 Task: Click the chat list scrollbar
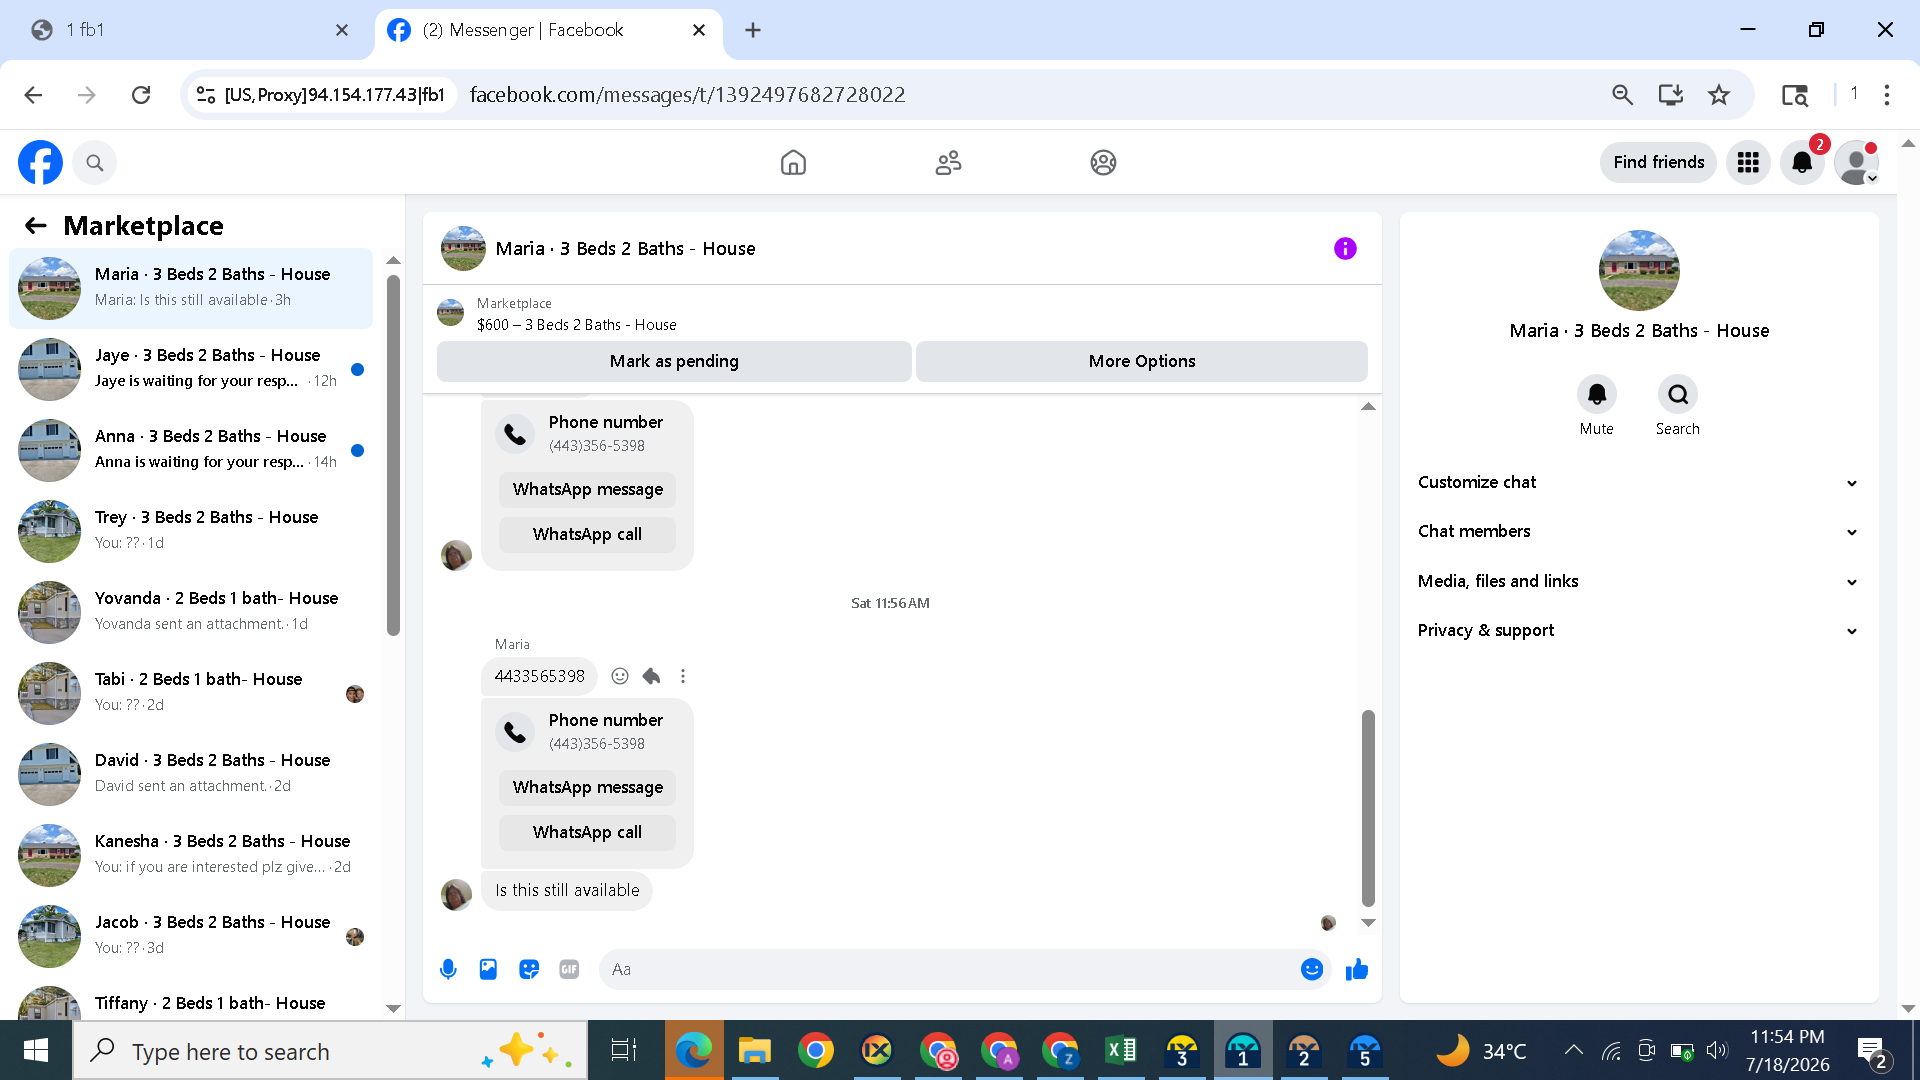(393, 455)
